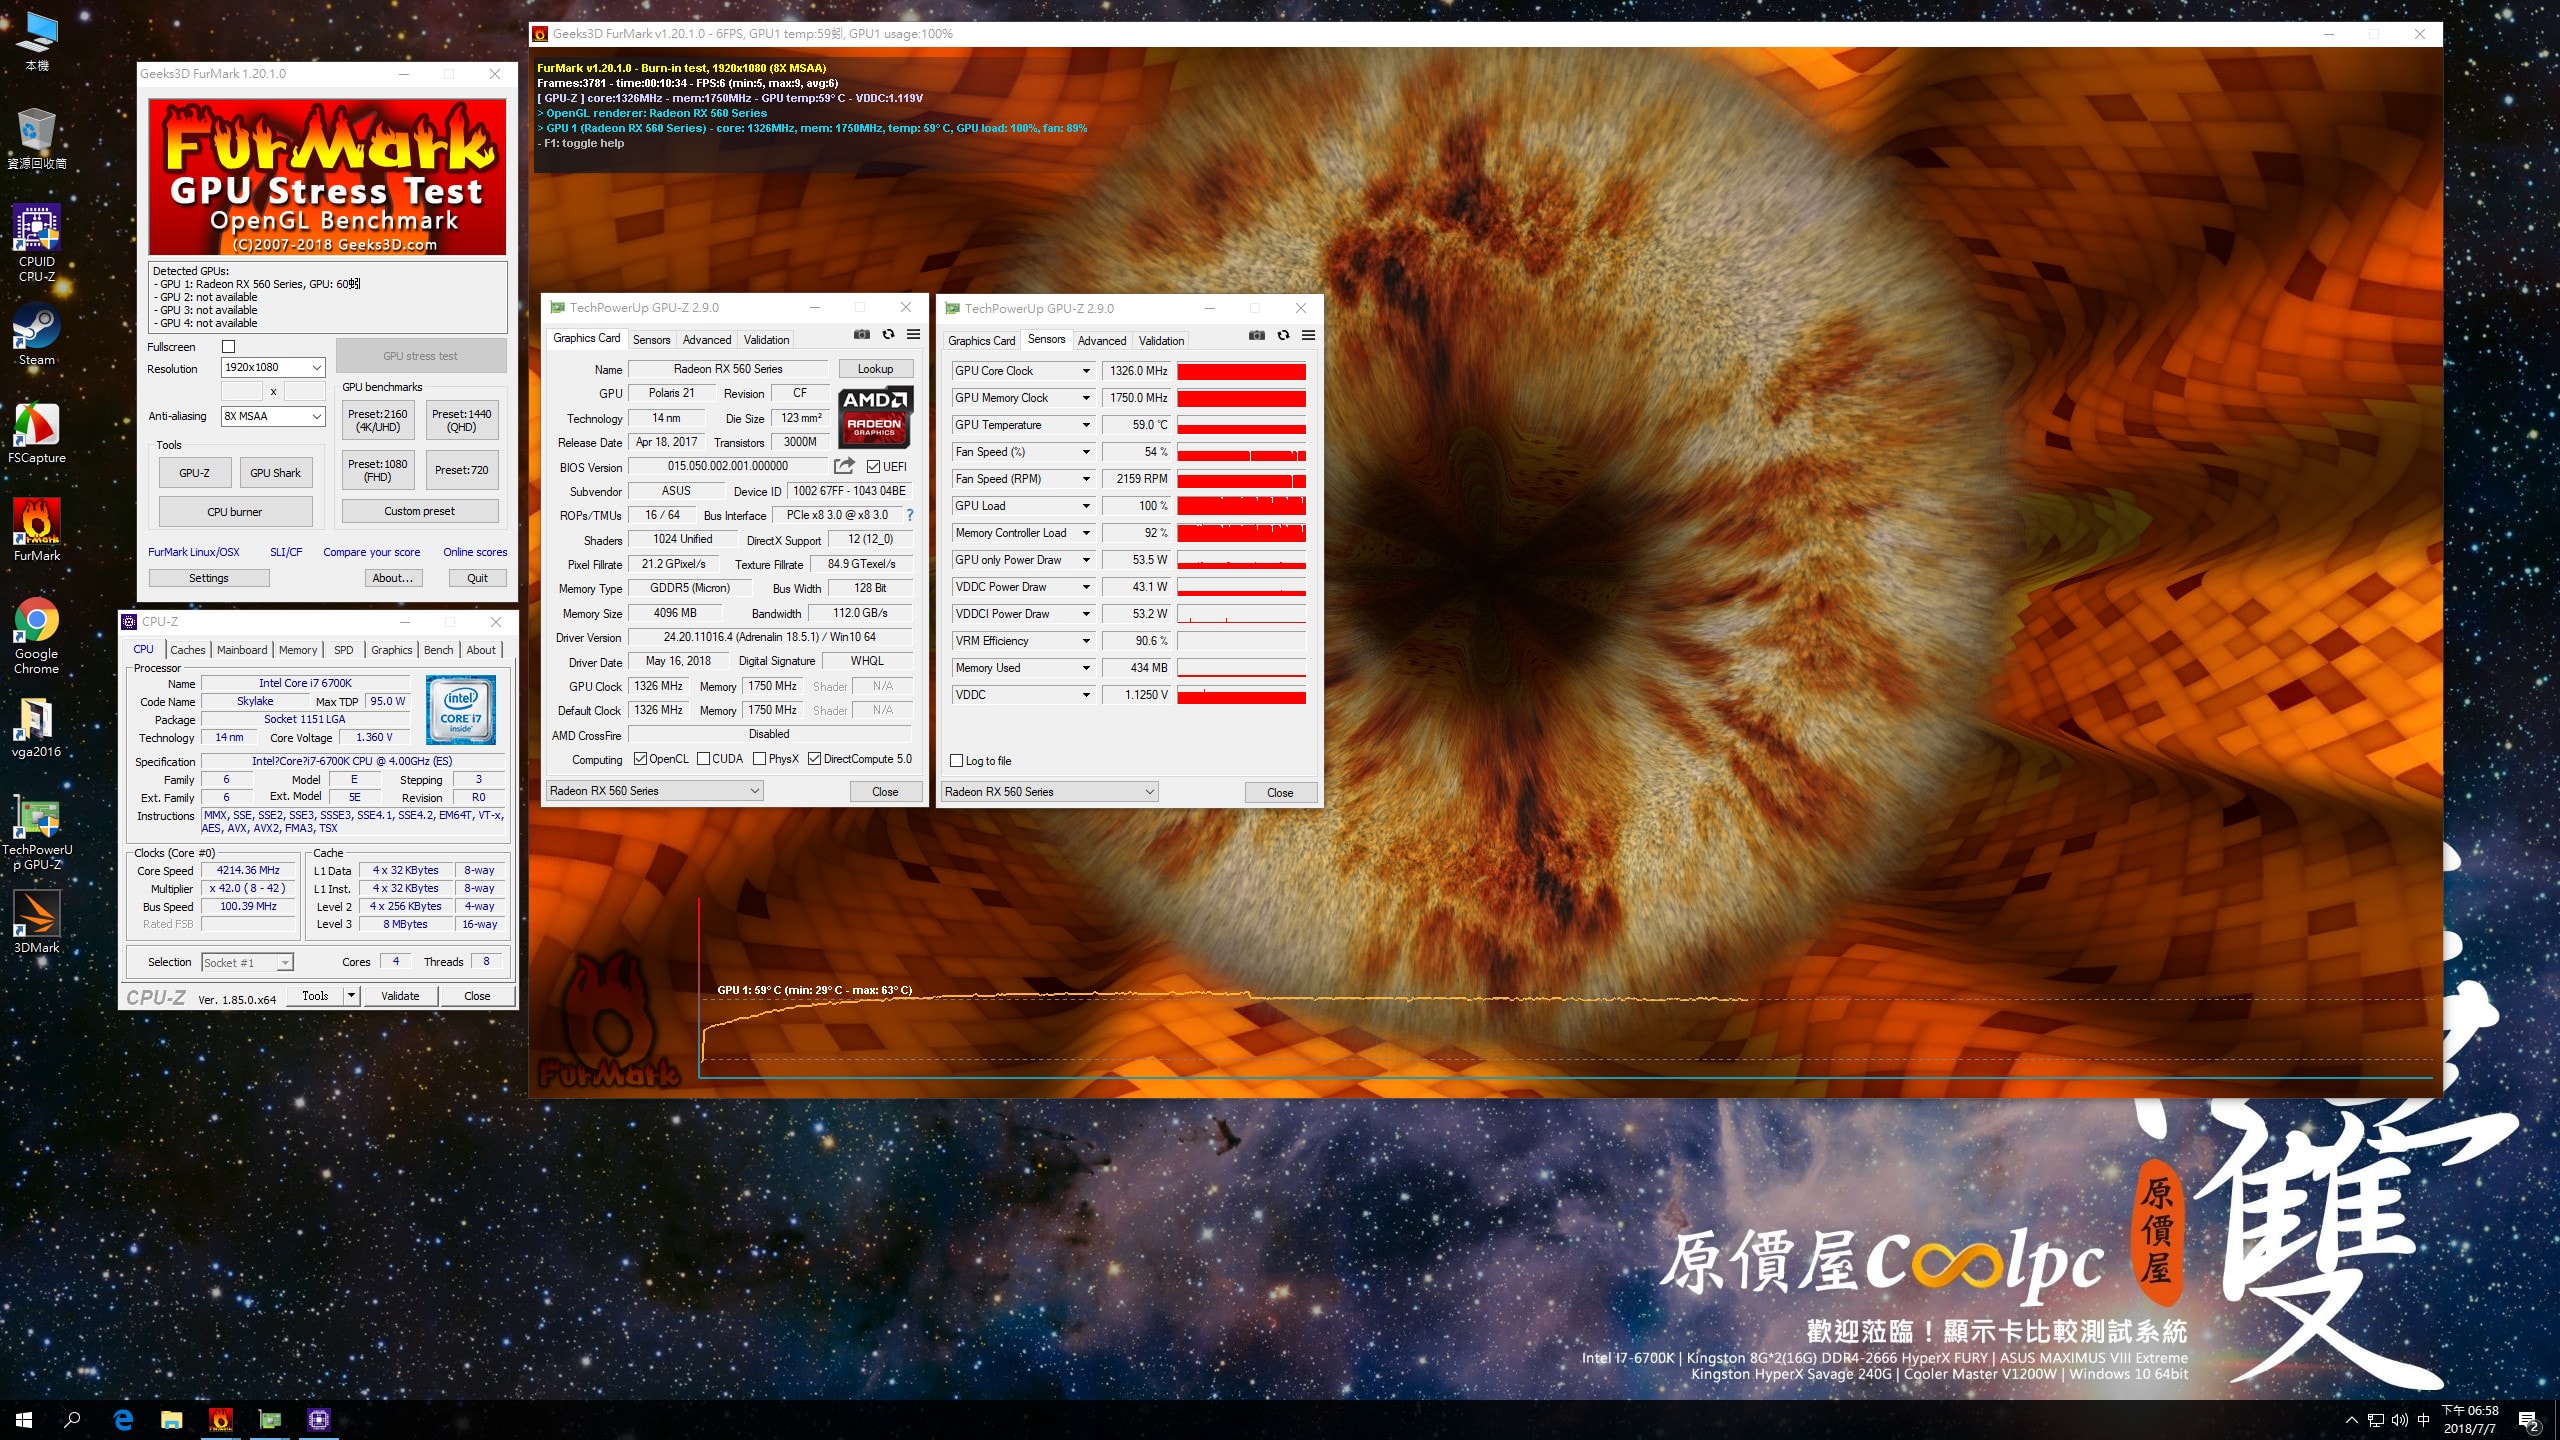This screenshot has width=2560, height=1440.
Task: Open the Validation tab in GPU-Z Sensors window
Action: coord(1161,341)
